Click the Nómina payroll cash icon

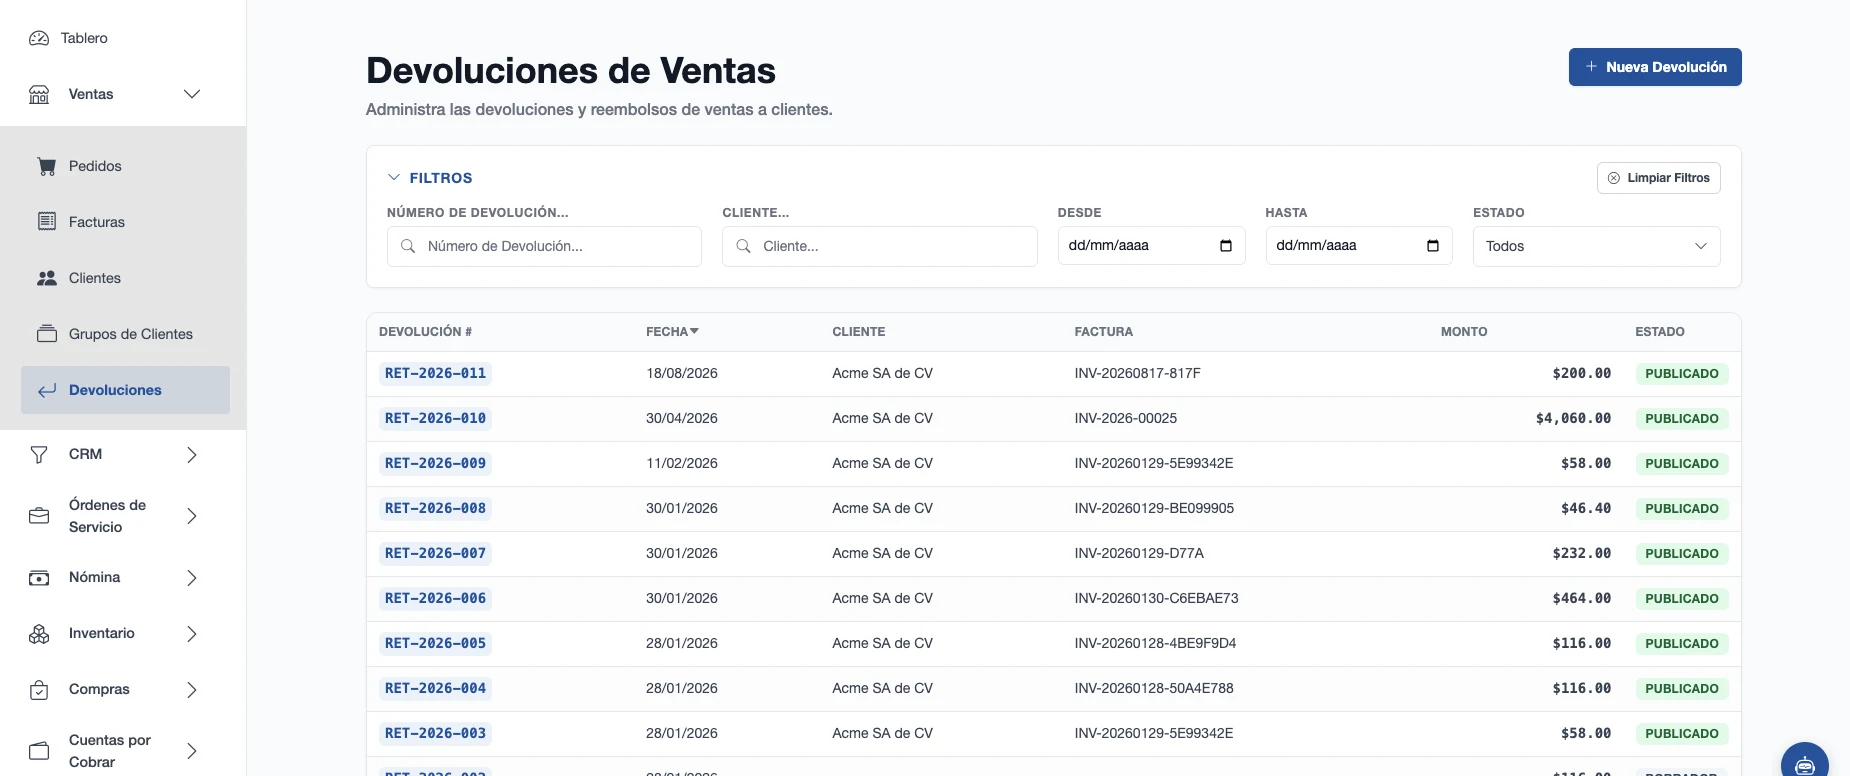tap(39, 578)
